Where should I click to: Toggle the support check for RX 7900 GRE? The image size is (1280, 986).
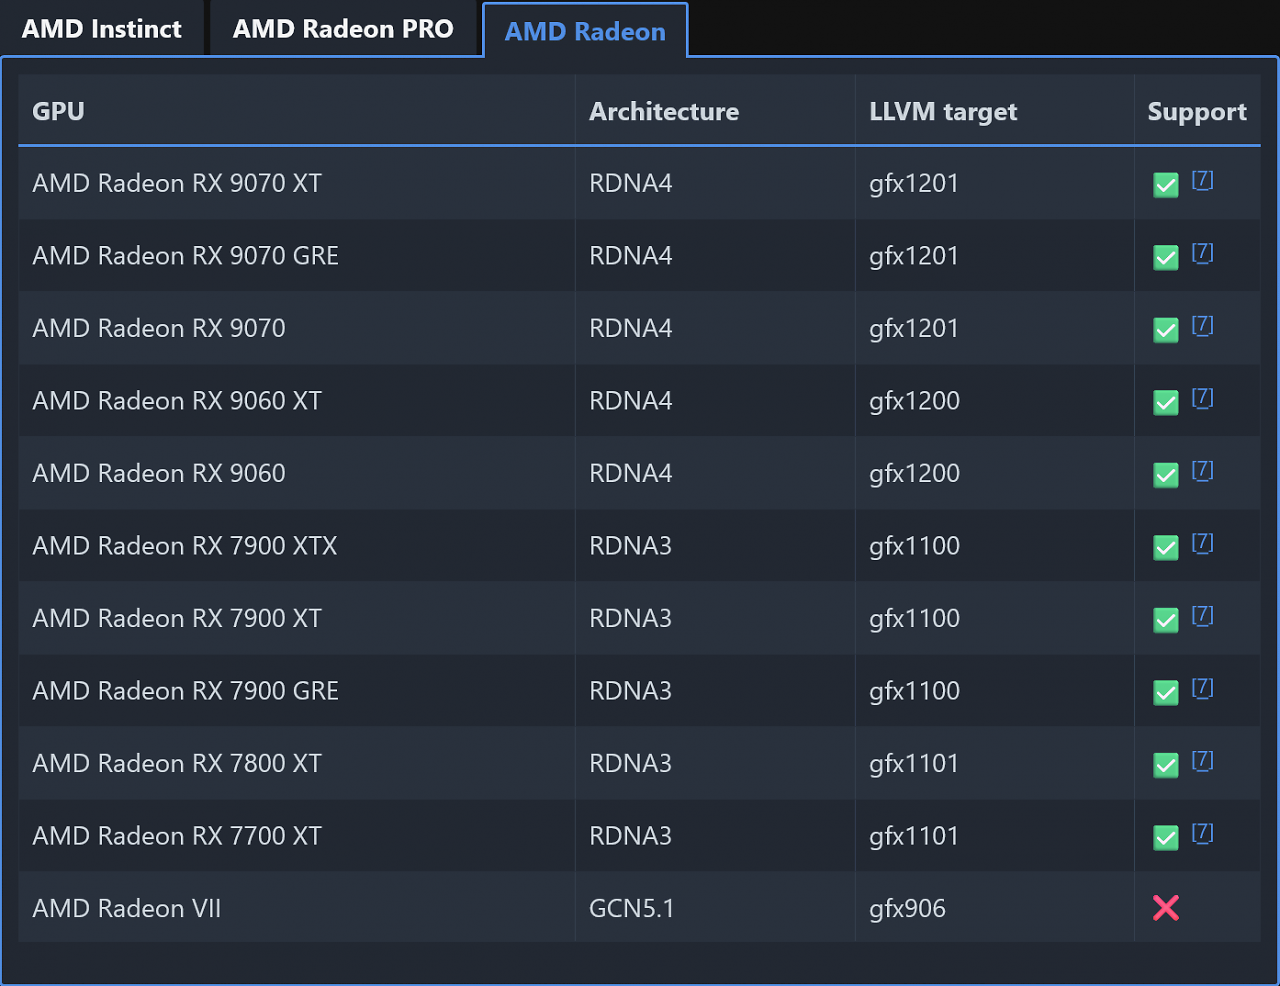tap(1165, 692)
